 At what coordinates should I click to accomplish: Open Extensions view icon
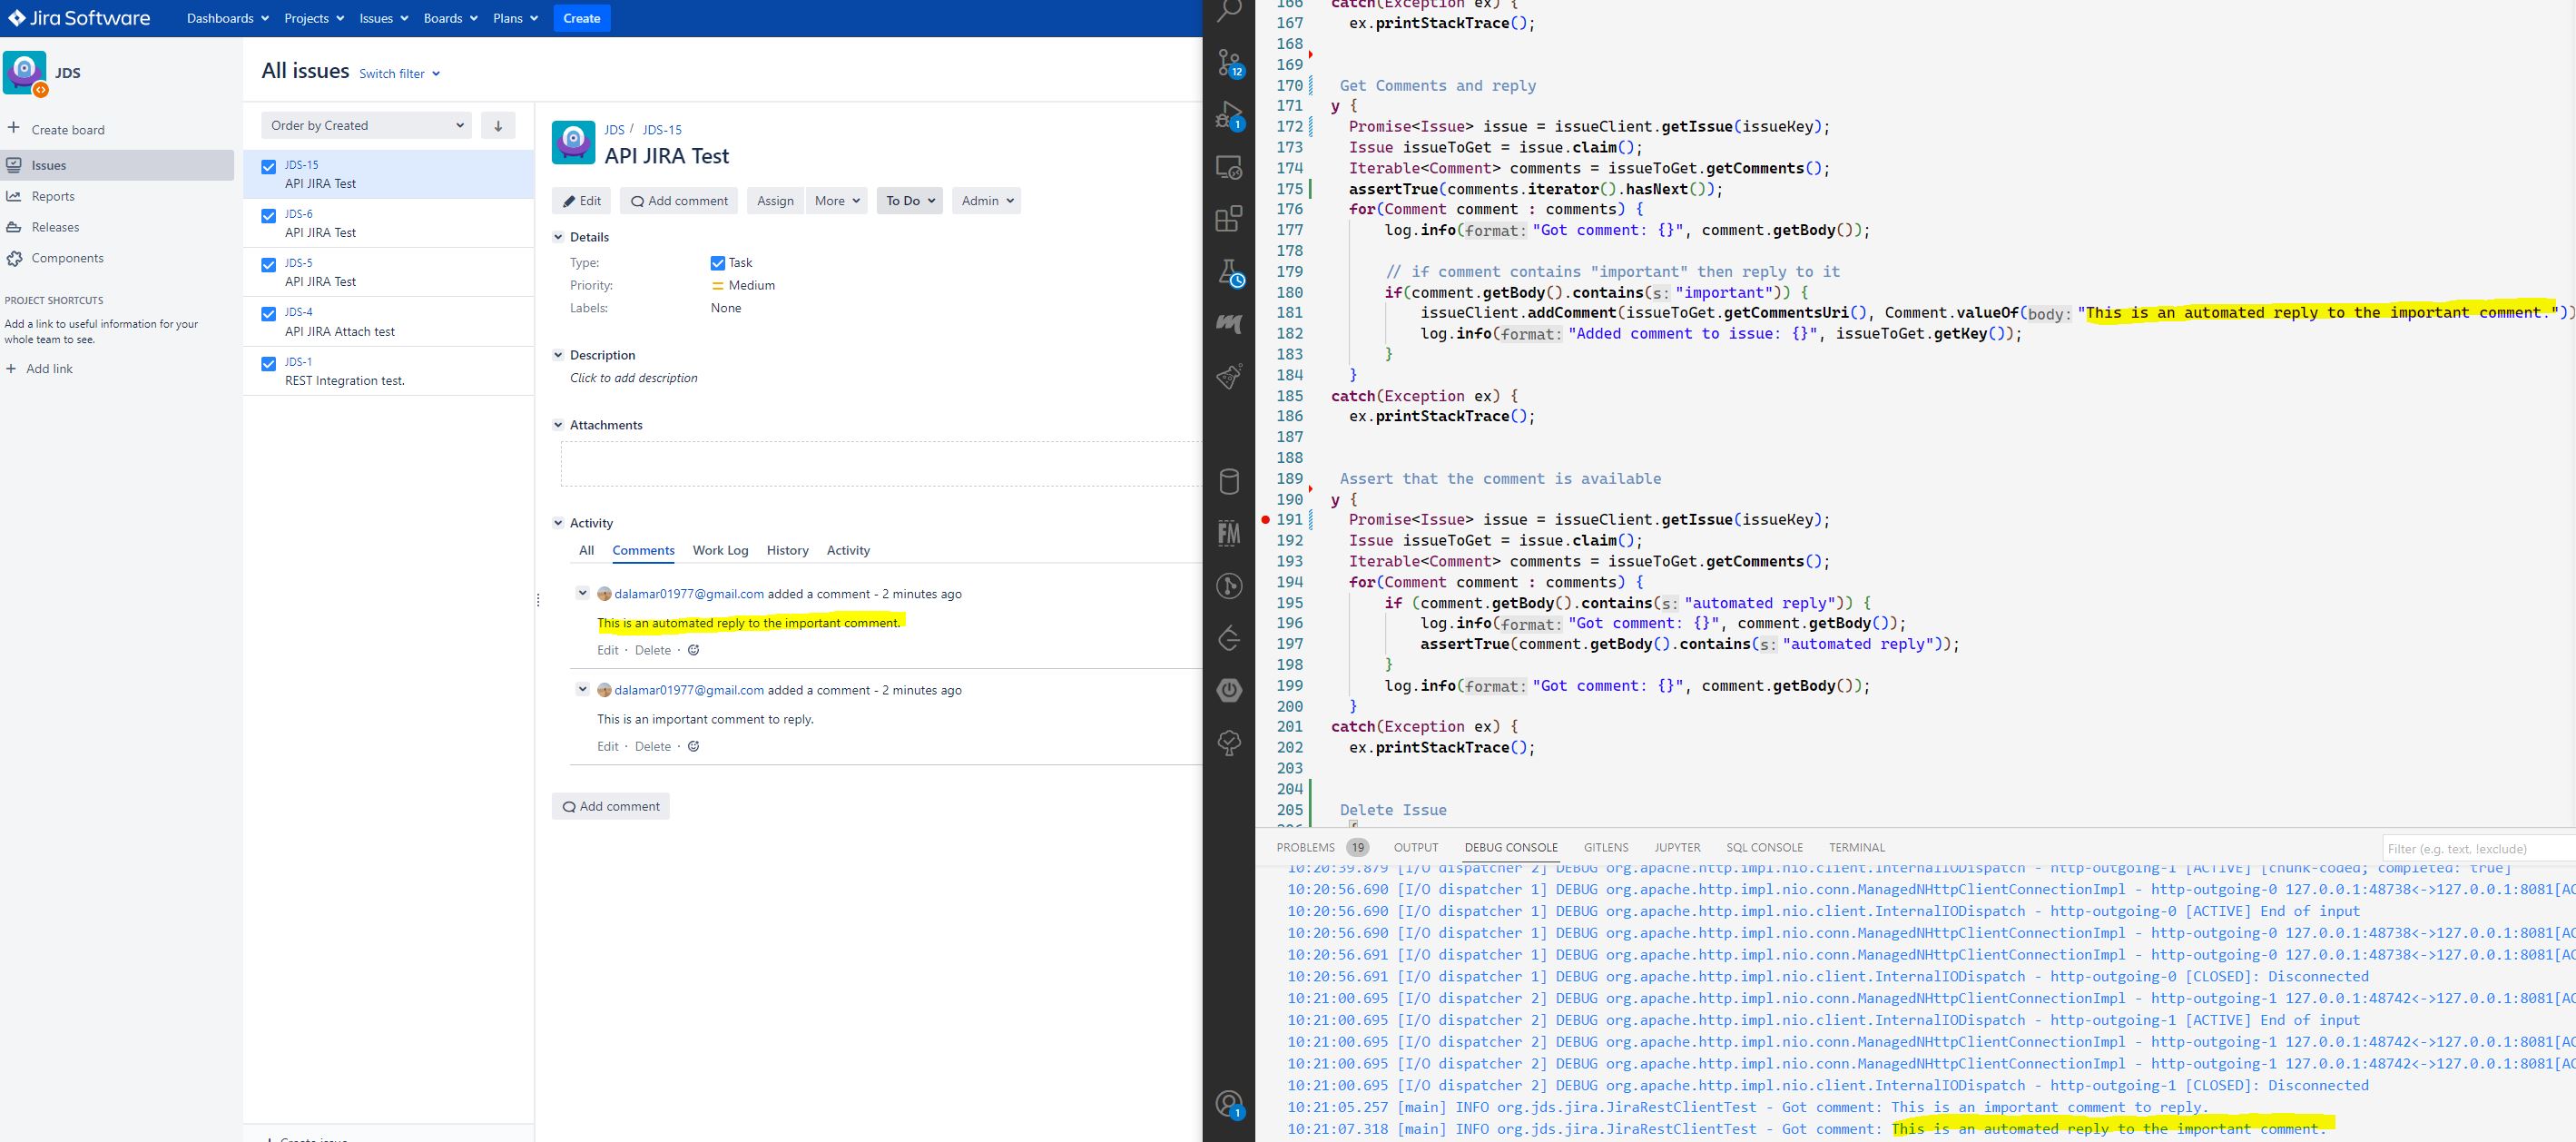(x=1229, y=218)
